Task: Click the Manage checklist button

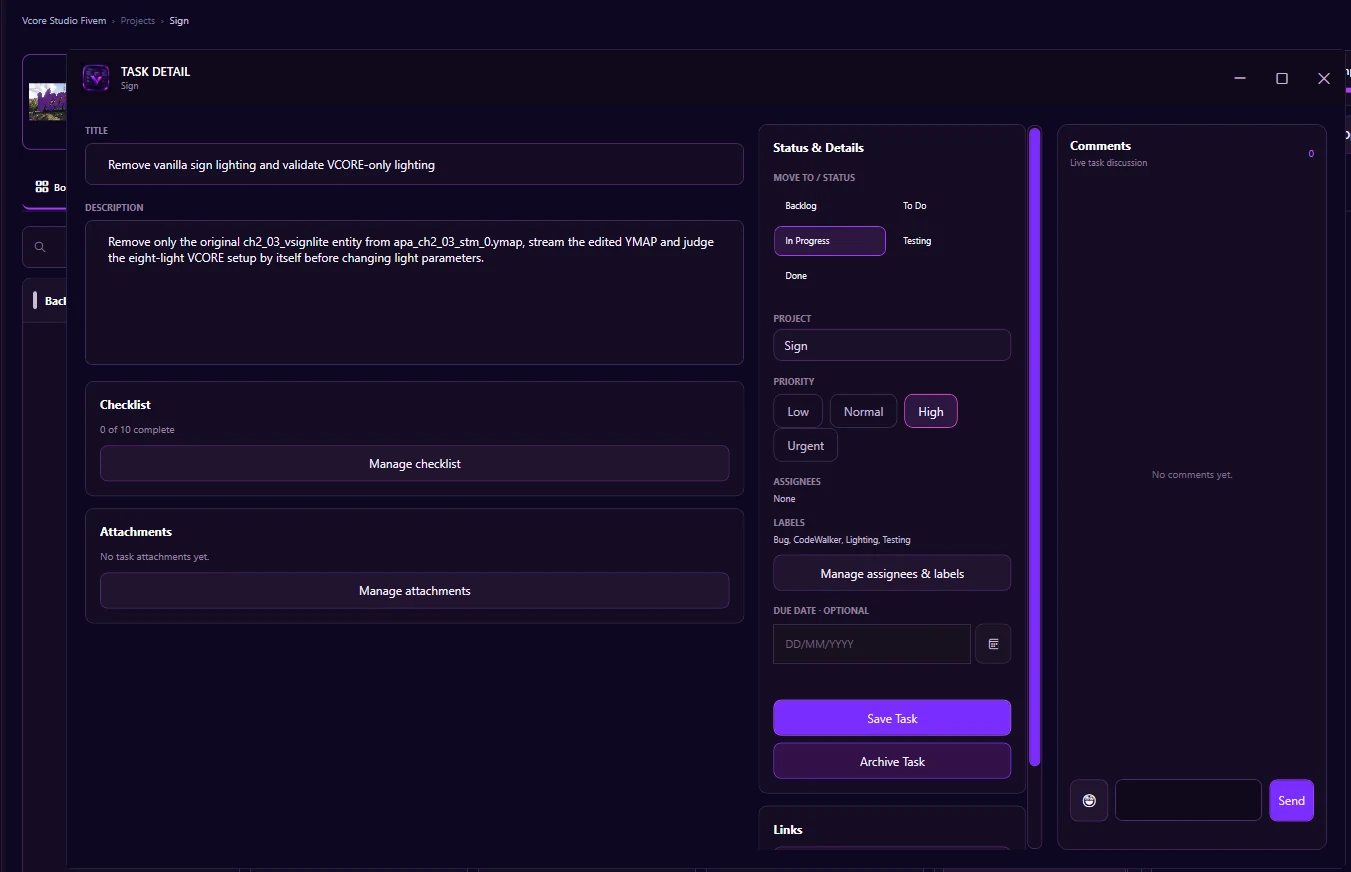Action: pyautogui.click(x=415, y=464)
